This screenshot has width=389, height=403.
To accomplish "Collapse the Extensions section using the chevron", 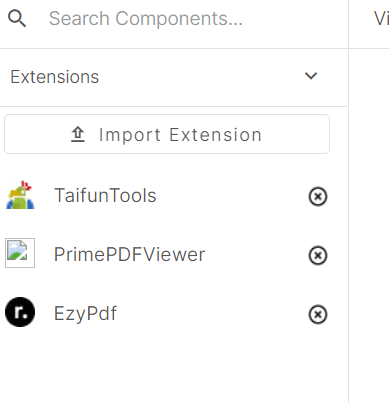I will click(x=311, y=76).
